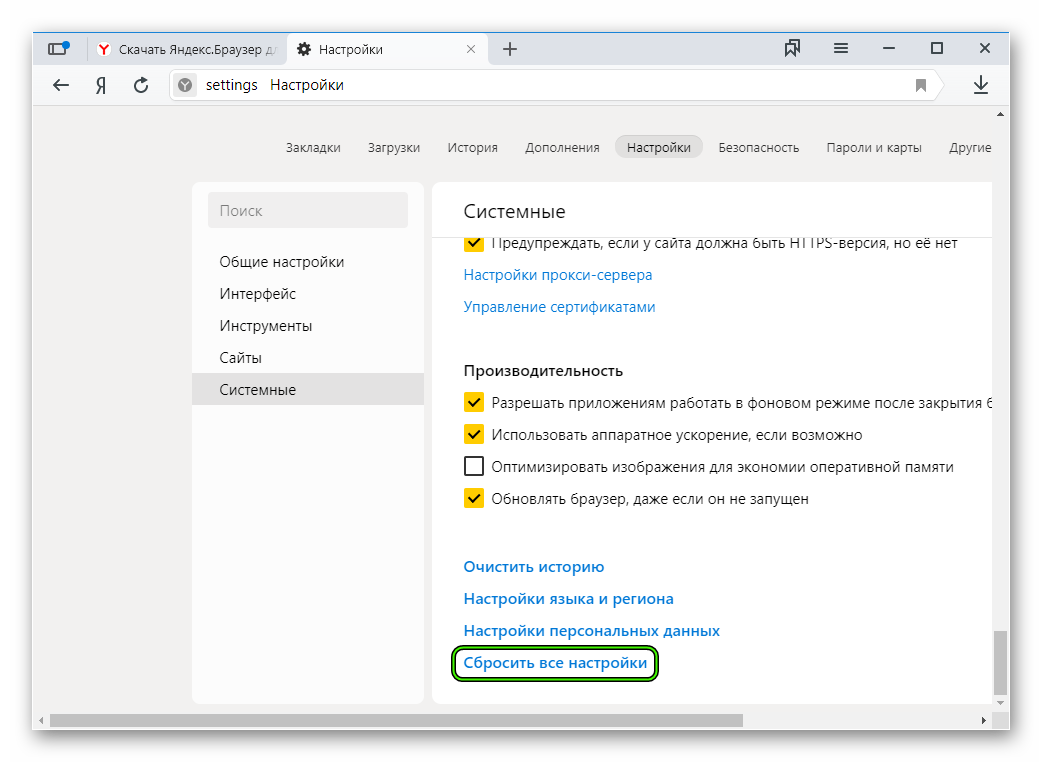Open a new tab with the plus button
The width and height of the screenshot is (1042, 762).
510,49
